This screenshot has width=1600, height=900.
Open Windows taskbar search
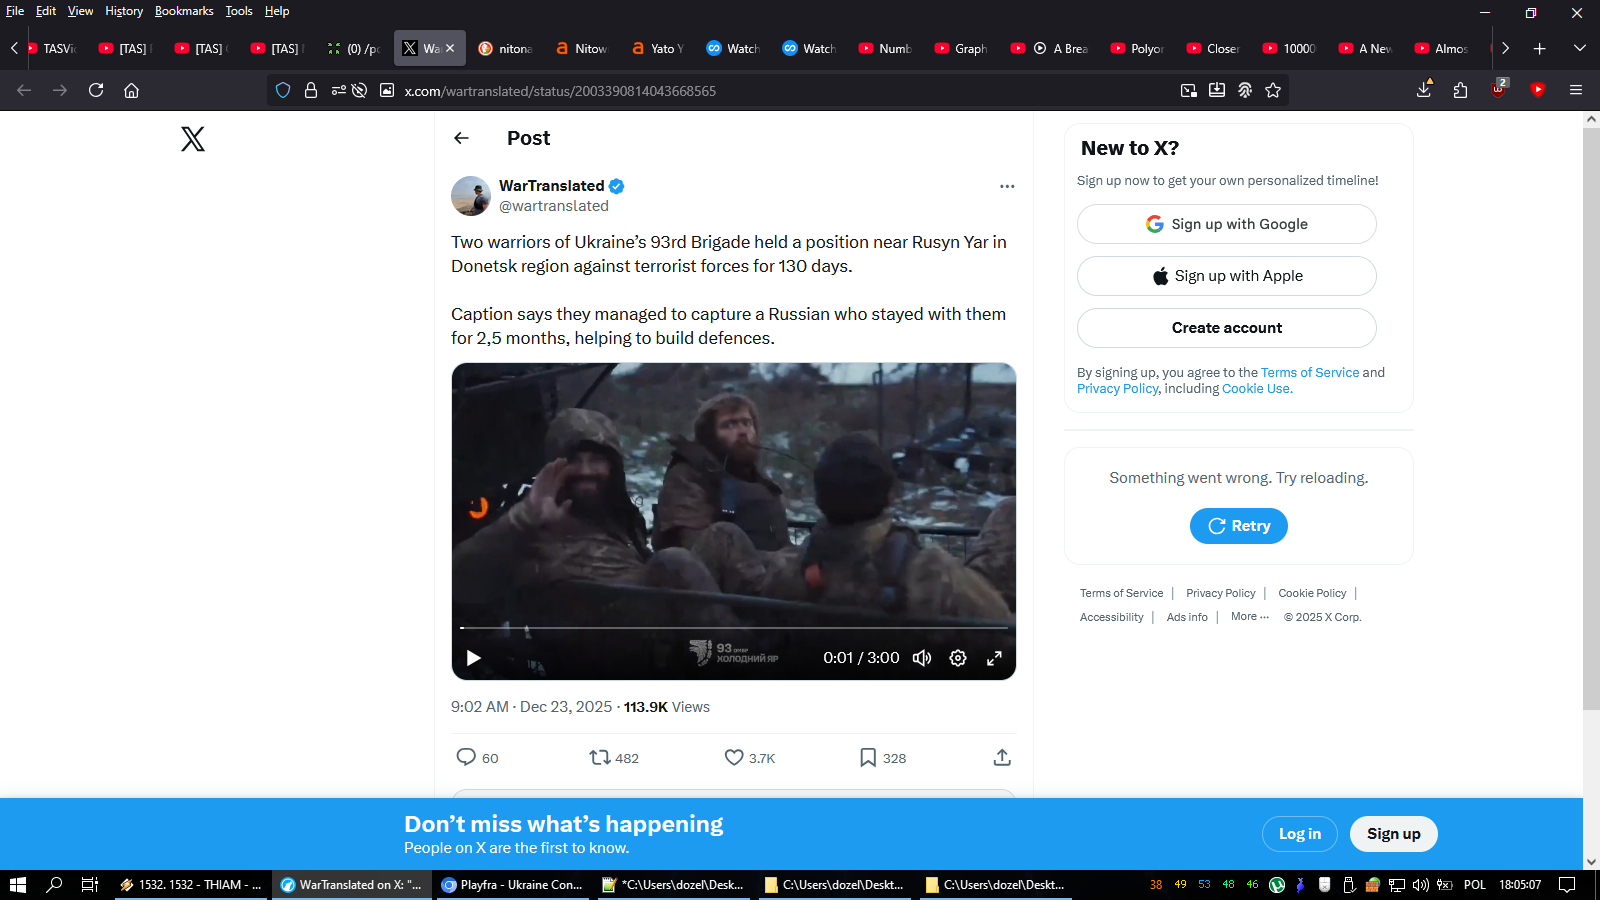(x=54, y=885)
